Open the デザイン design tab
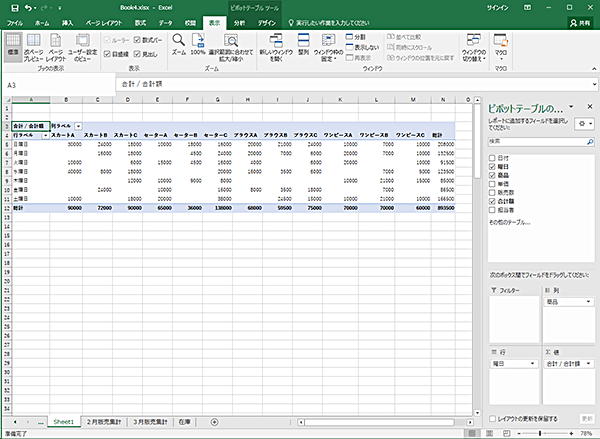 [x=267, y=23]
